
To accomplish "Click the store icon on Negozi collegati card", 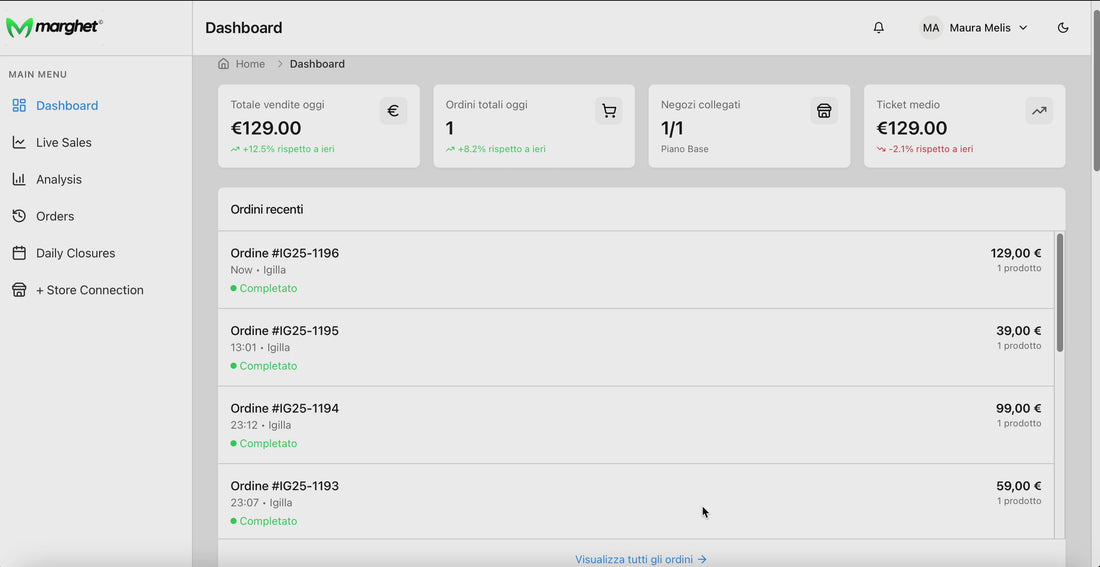I will (824, 111).
